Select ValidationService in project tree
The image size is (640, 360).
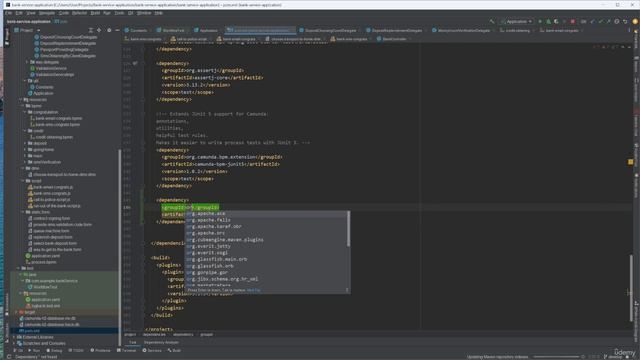coord(51,69)
